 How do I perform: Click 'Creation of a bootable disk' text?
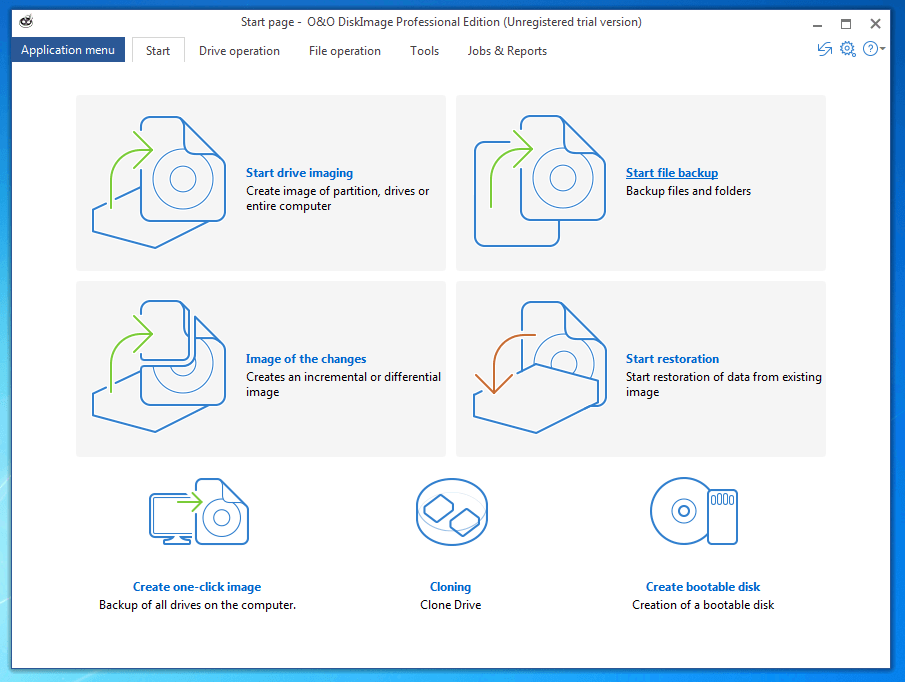tap(703, 605)
